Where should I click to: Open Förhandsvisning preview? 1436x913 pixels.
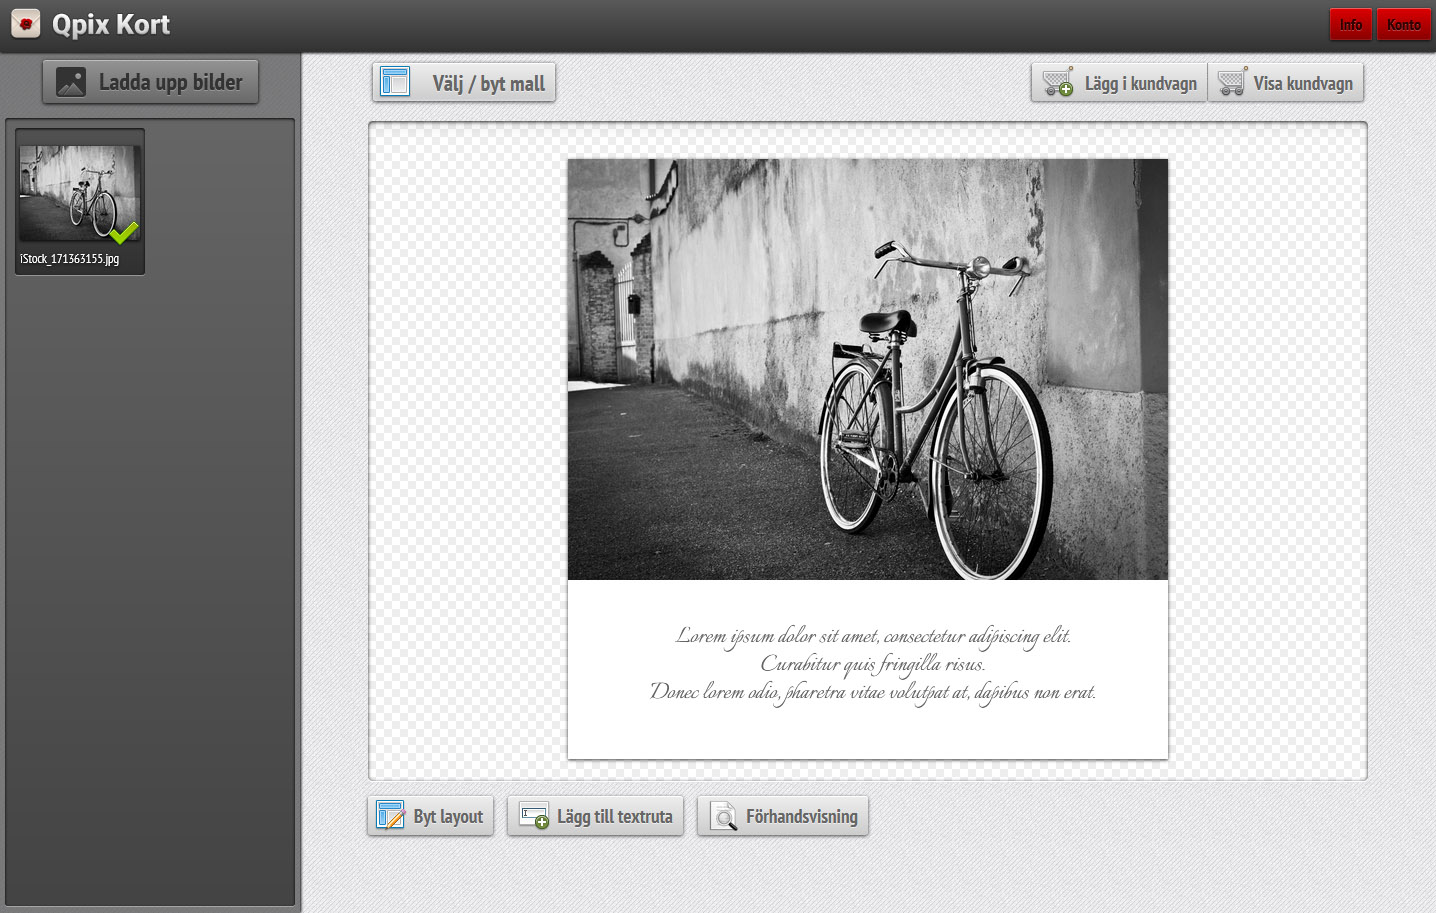tap(782, 816)
